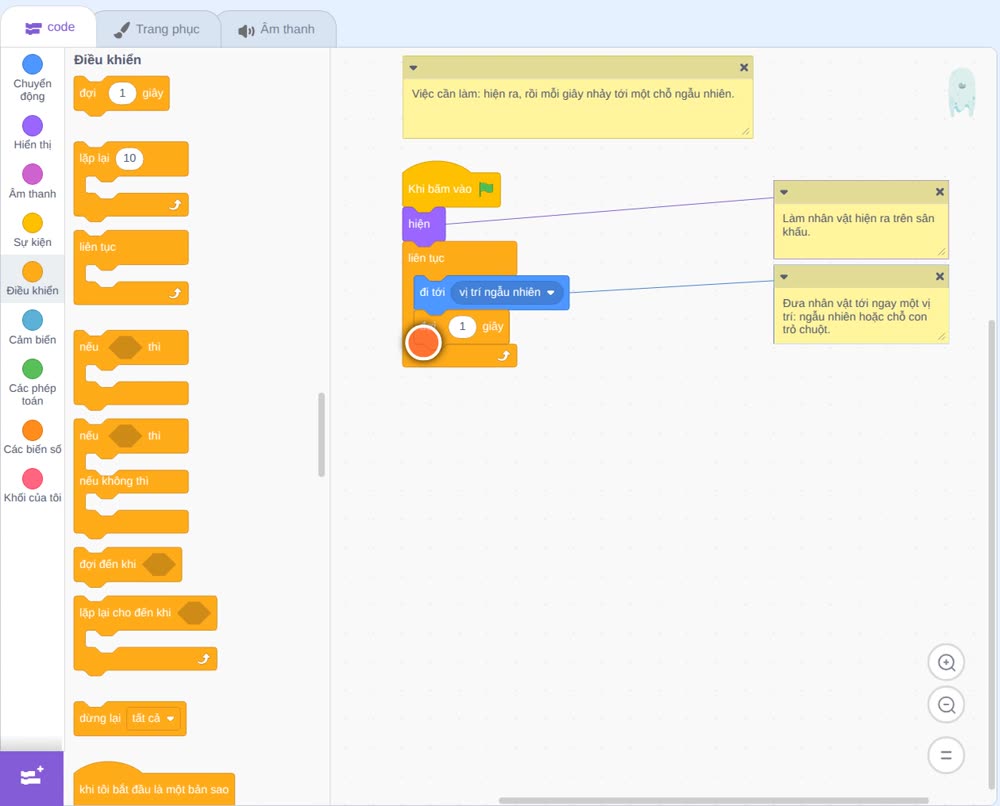The image size is (1000, 806).
Task: Click the 'nếu không thì' block in palette
Action: [114, 481]
